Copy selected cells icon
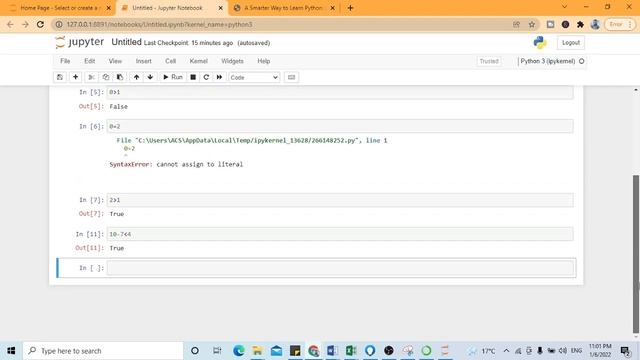The image size is (640, 360). 106,77
